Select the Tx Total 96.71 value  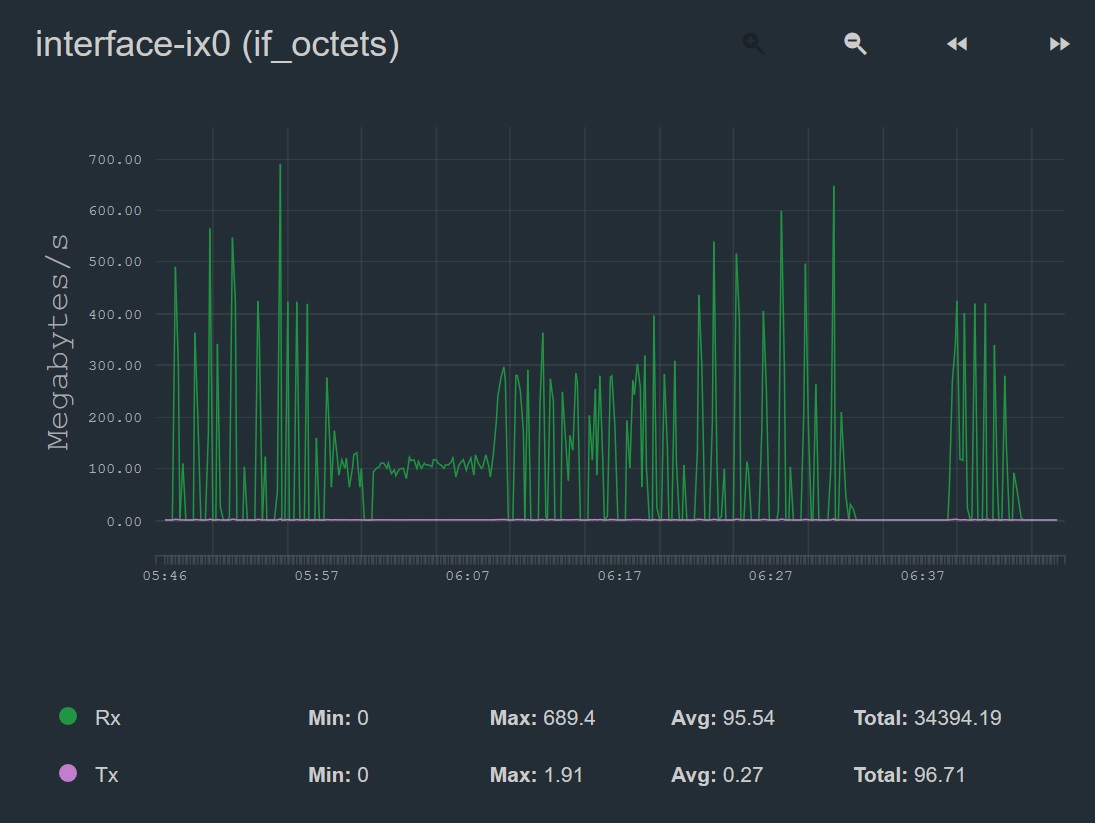click(939, 775)
